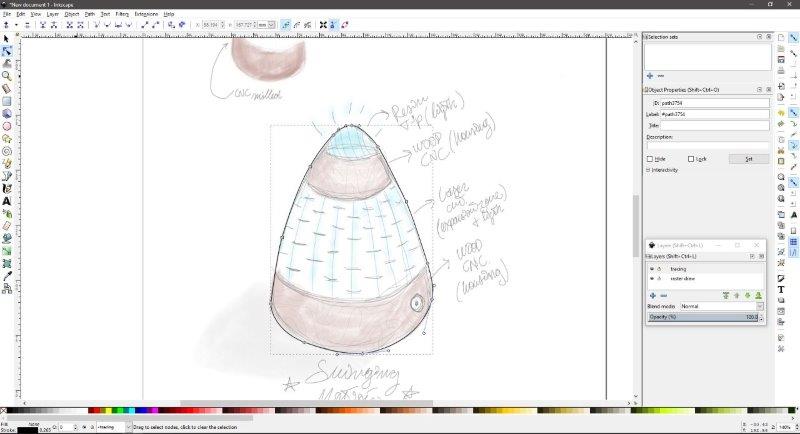Viewport: 800px width, 434px height.
Task: Add a new layer with plus button
Action: (x=653, y=296)
